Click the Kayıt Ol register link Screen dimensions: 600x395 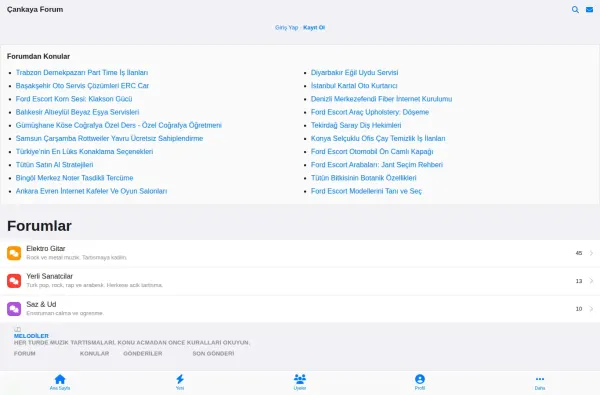point(314,28)
